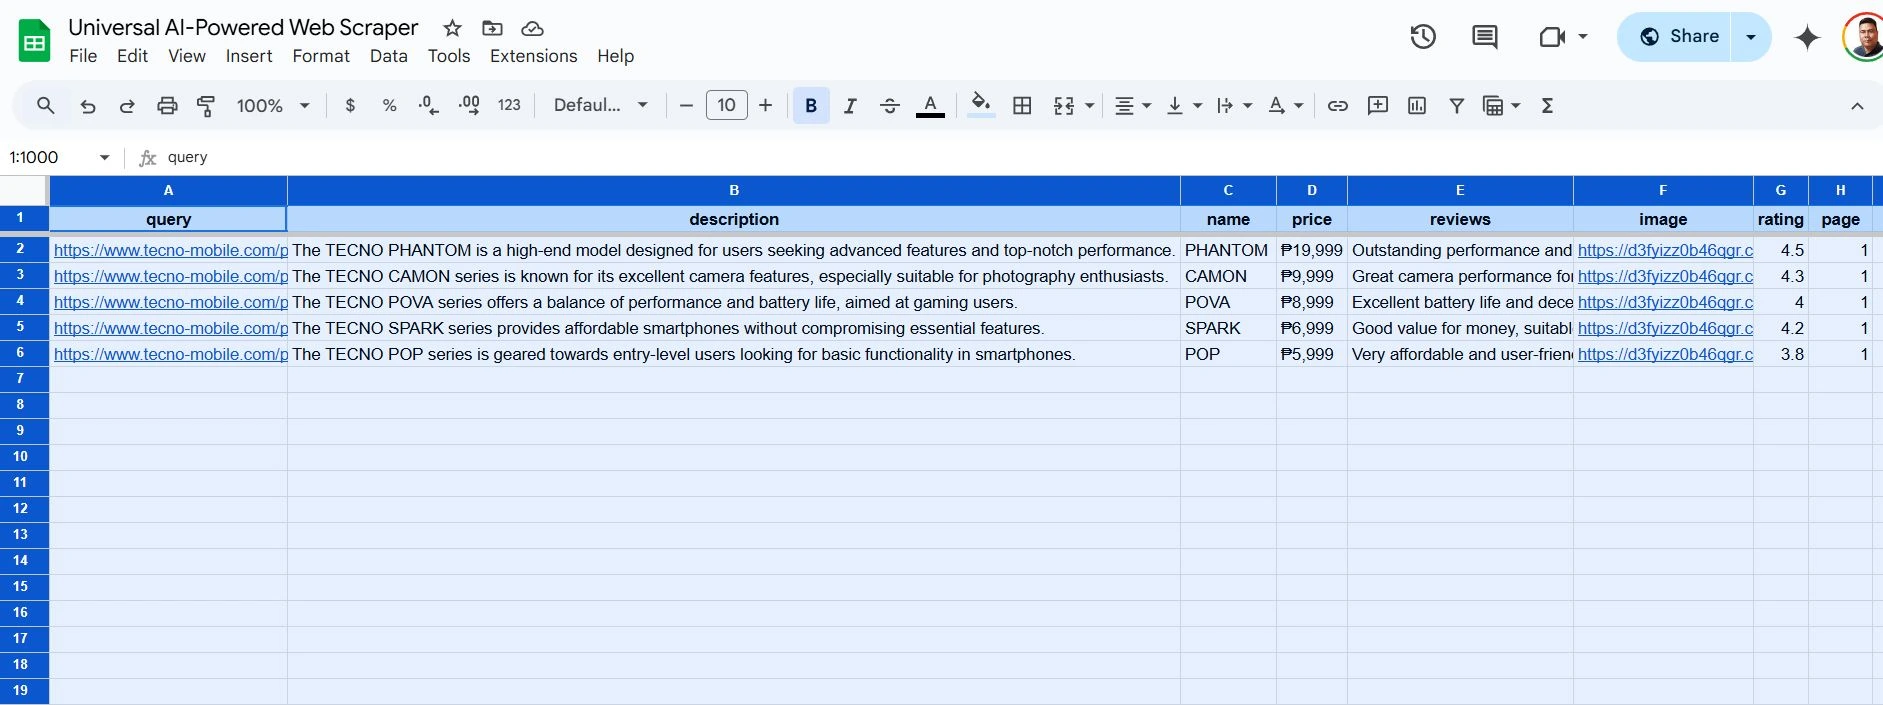Image resolution: width=1883 pixels, height=705 pixels.
Task: Open the Extensions menu
Action: [x=533, y=56]
